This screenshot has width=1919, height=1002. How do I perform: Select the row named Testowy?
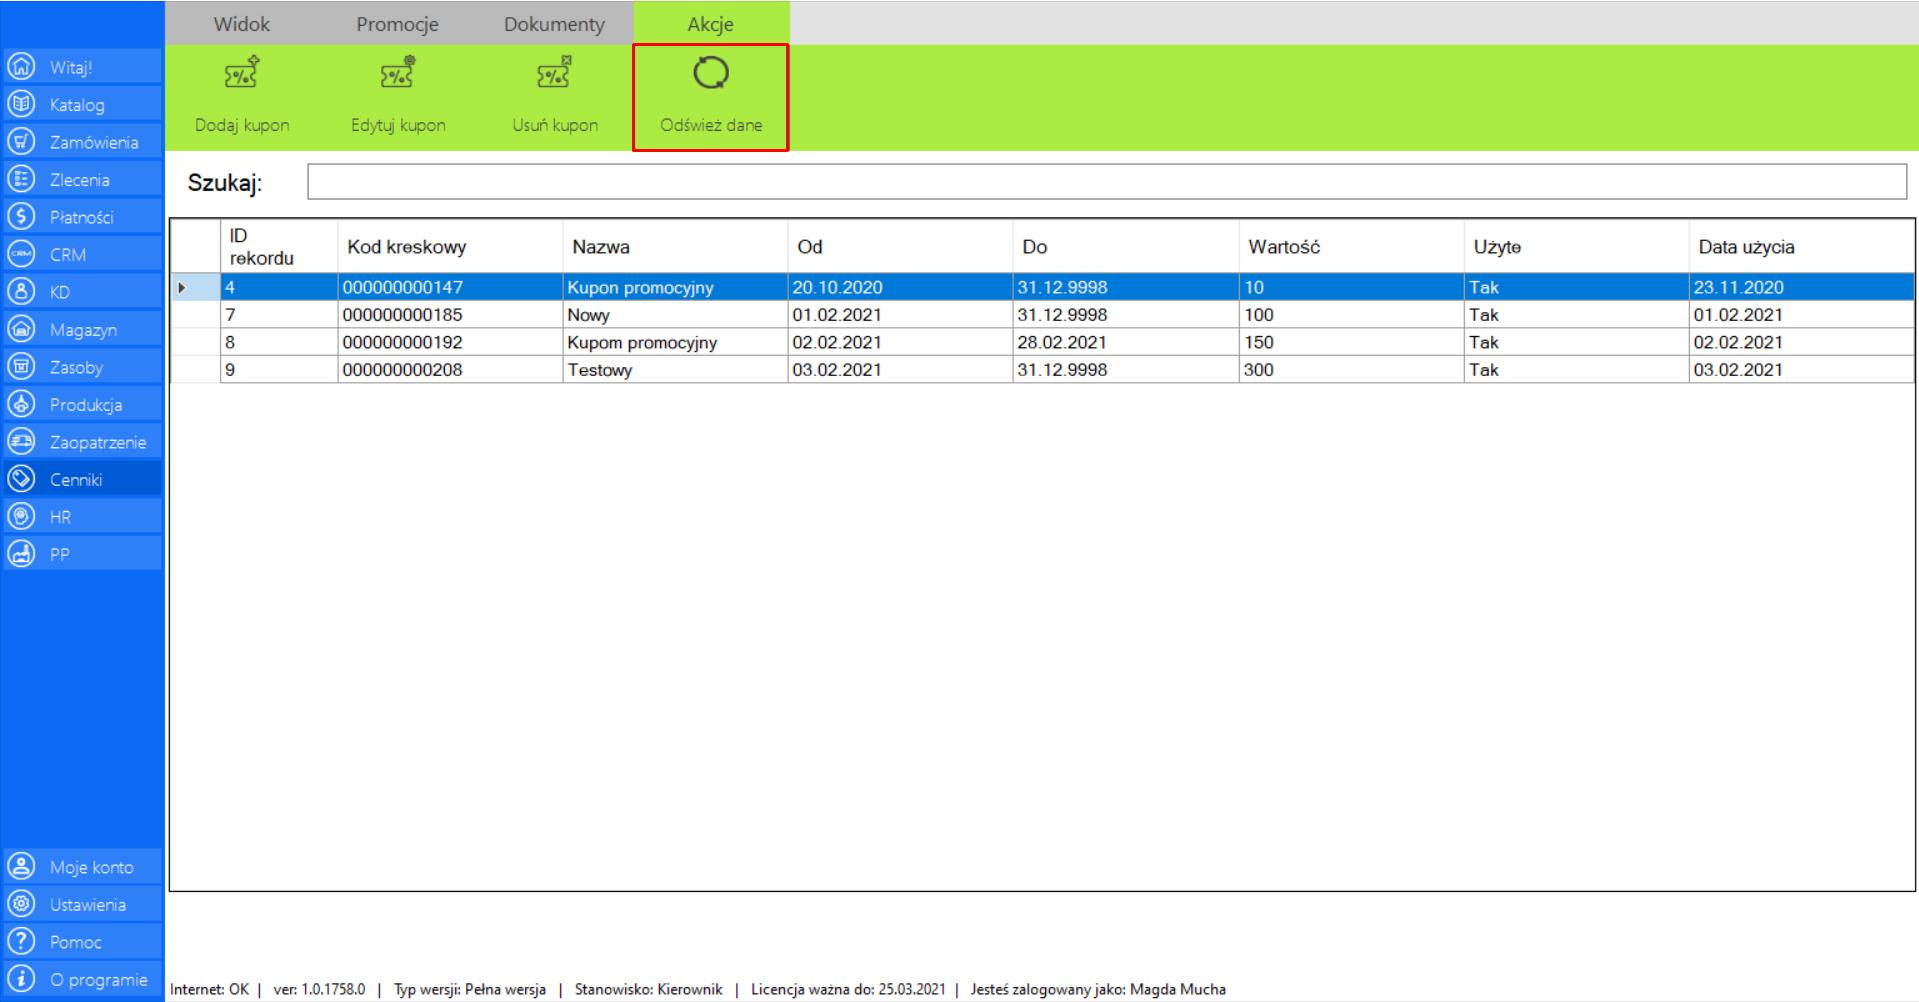[x=600, y=370]
